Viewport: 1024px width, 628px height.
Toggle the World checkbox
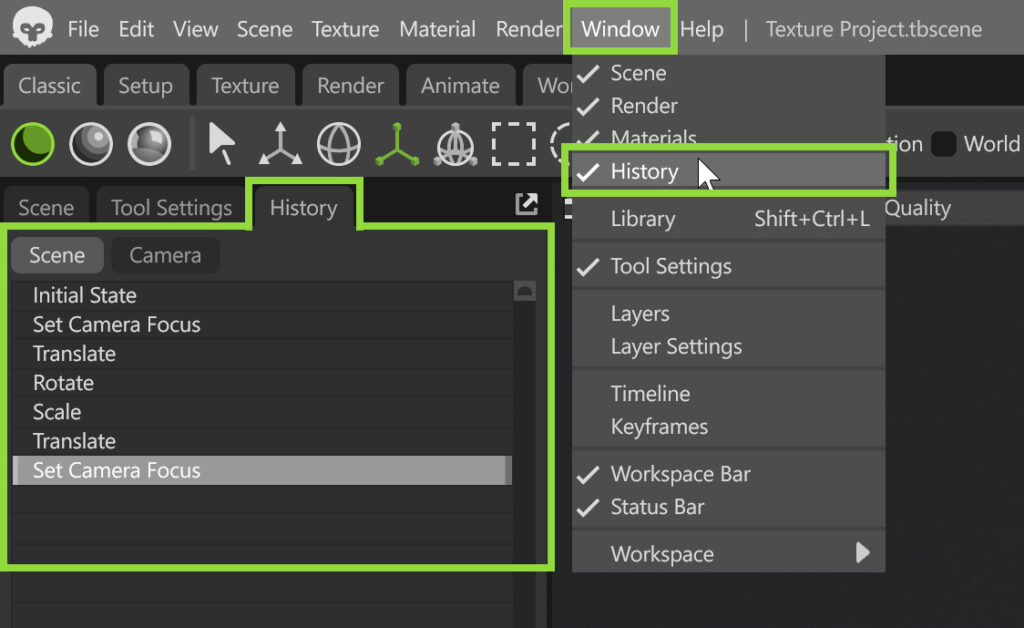click(x=943, y=144)
